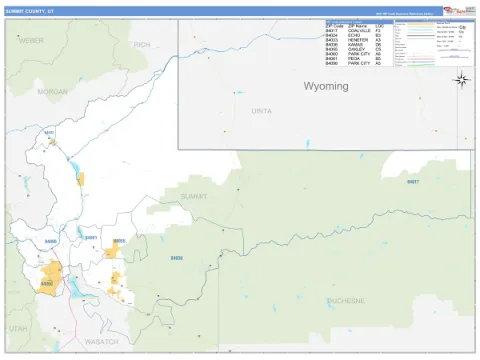This screenshot has height=360, width=480.
Task: Select the 'MORGAN' county label
Action: click(x=52, y=92)
